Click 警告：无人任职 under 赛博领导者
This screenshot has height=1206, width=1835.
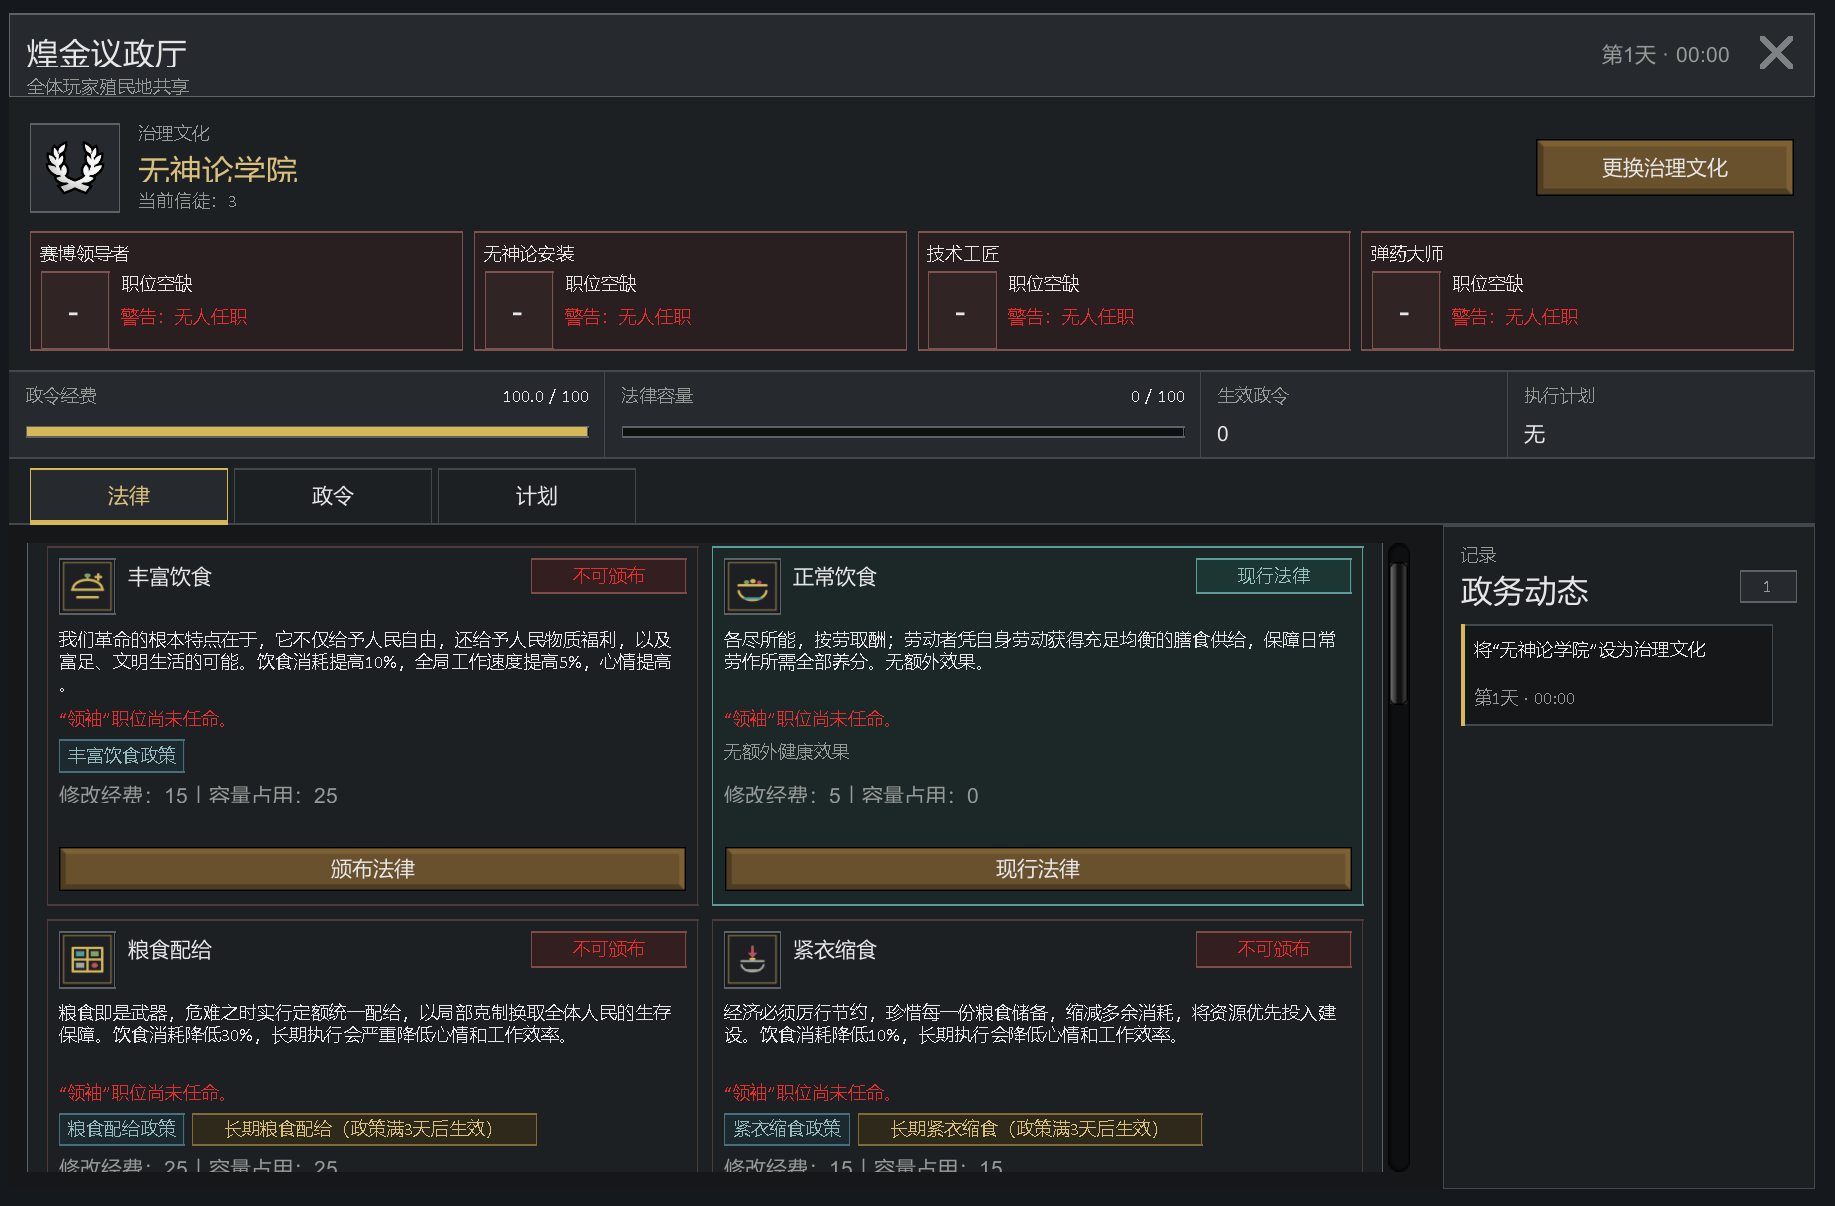pos(184,317)
